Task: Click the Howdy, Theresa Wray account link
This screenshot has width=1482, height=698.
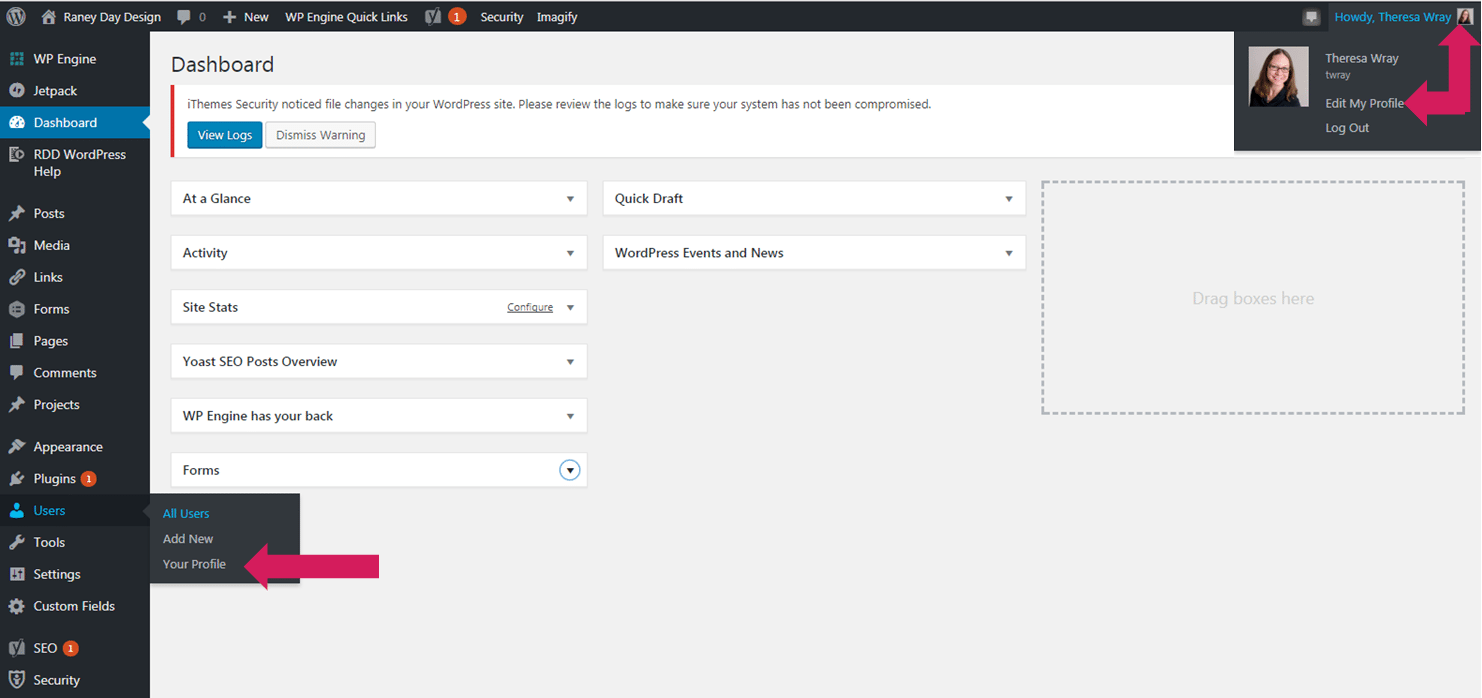Action: [1392, 17]
